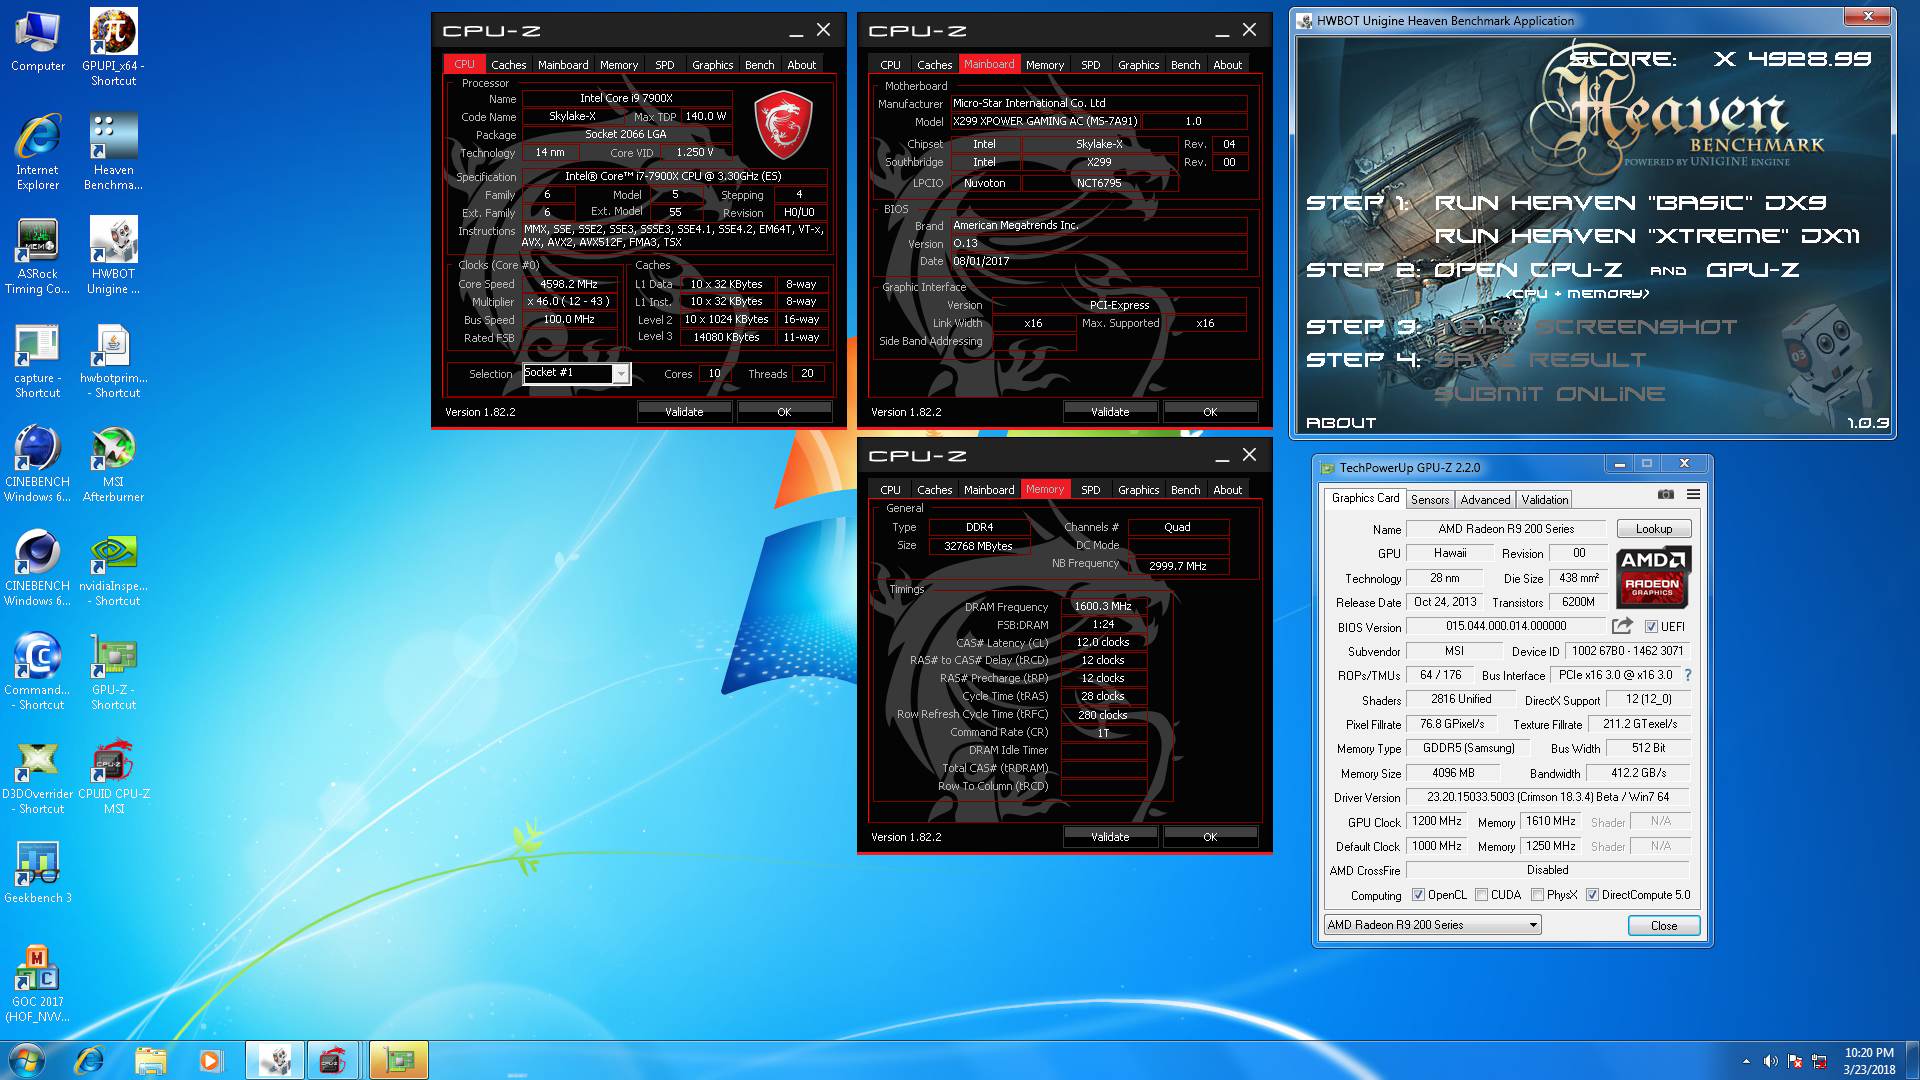Open hwbotprime shortcut icon
The width and height of the screenshot is (1920, 1080).
click(x=113, y=359)
